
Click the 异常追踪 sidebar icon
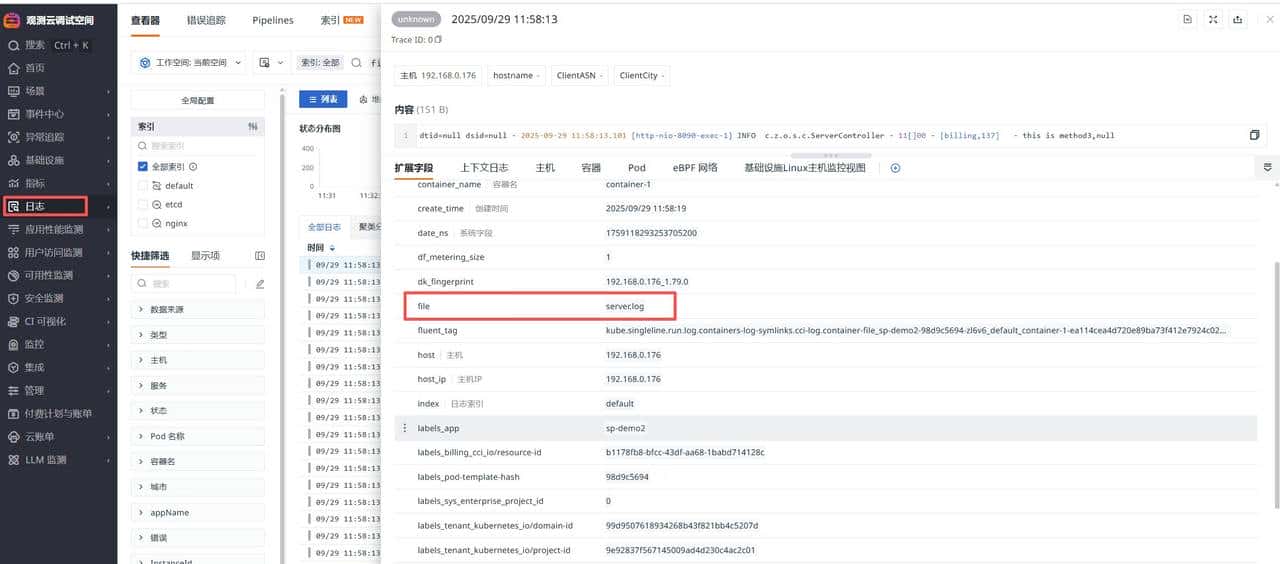point(14,137)
